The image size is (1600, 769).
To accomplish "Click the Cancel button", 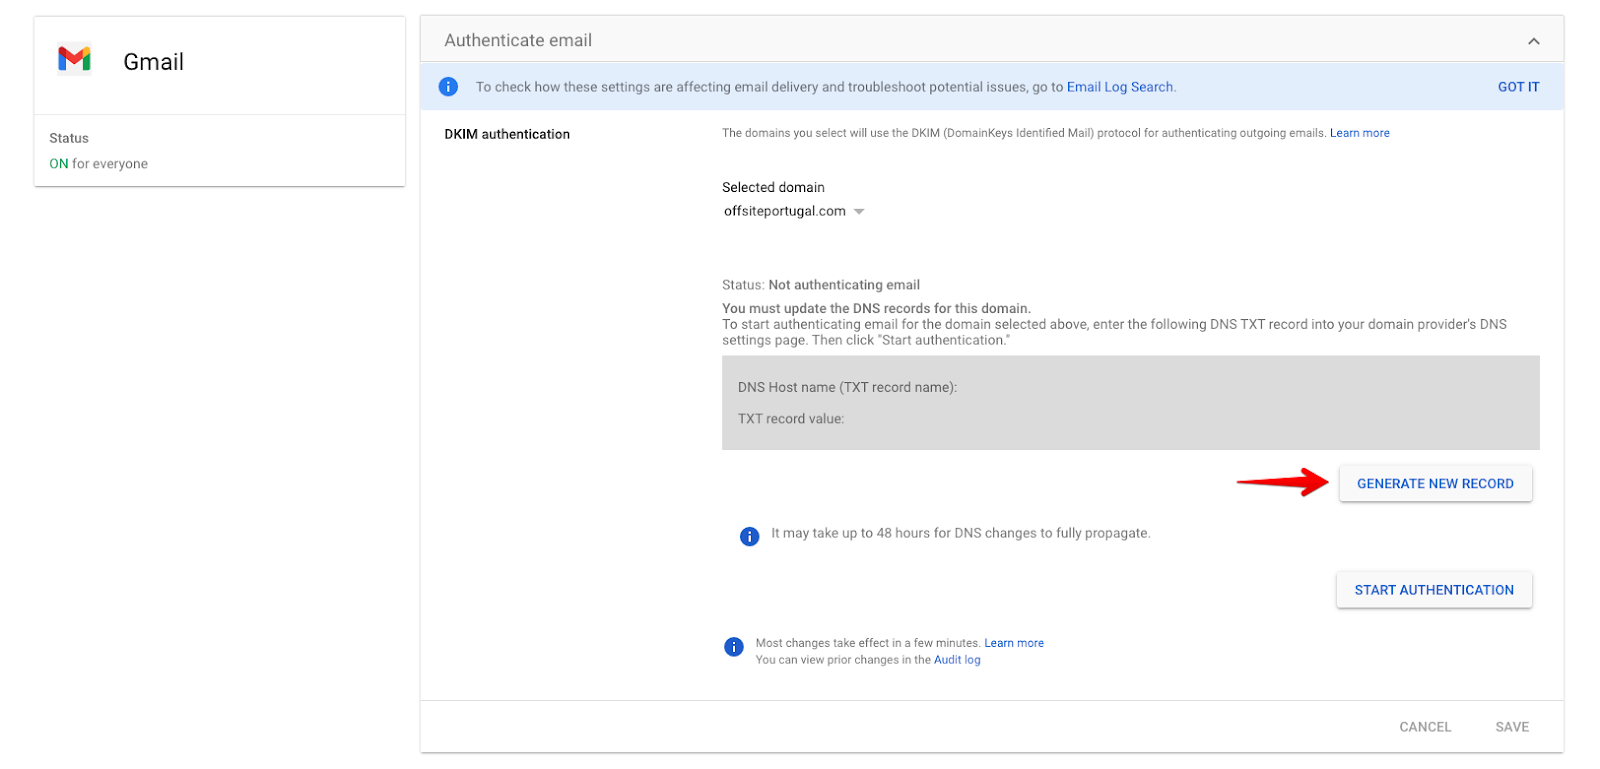I will click(1424, 727).
